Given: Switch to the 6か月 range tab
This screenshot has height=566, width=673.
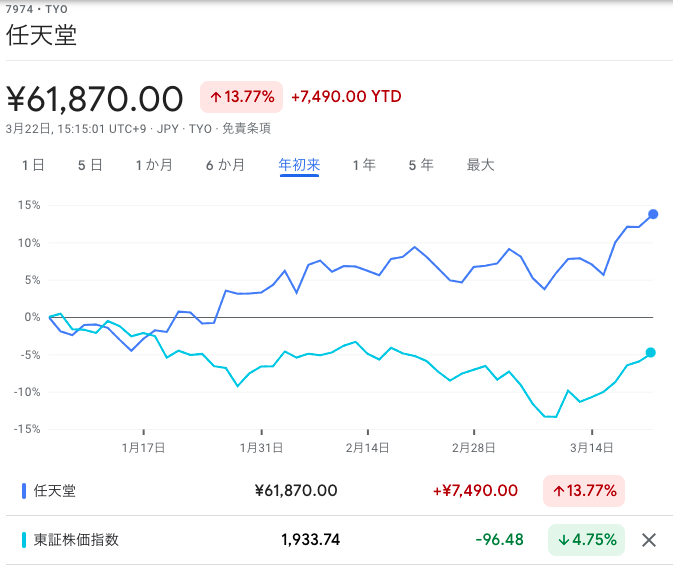Looking at the screenshot, I should click(225, 165).
